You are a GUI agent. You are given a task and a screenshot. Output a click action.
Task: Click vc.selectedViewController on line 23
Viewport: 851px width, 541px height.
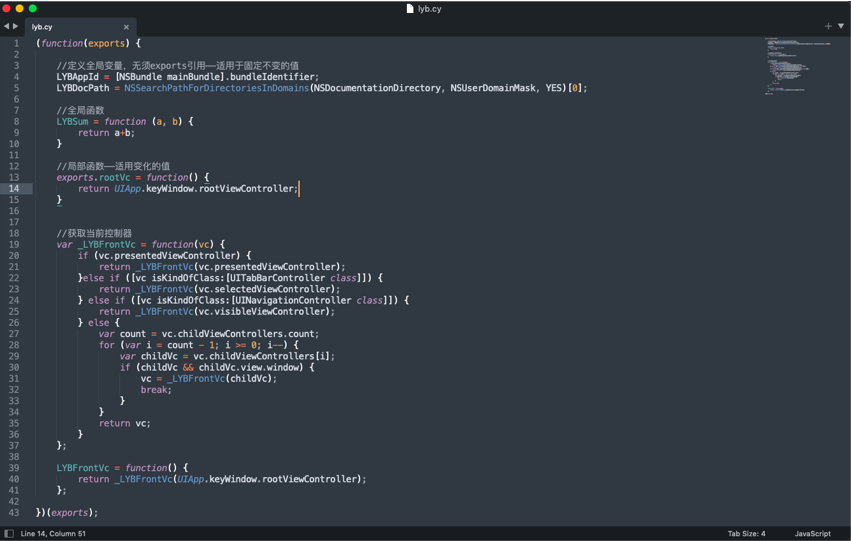click(x=266, y=289)
